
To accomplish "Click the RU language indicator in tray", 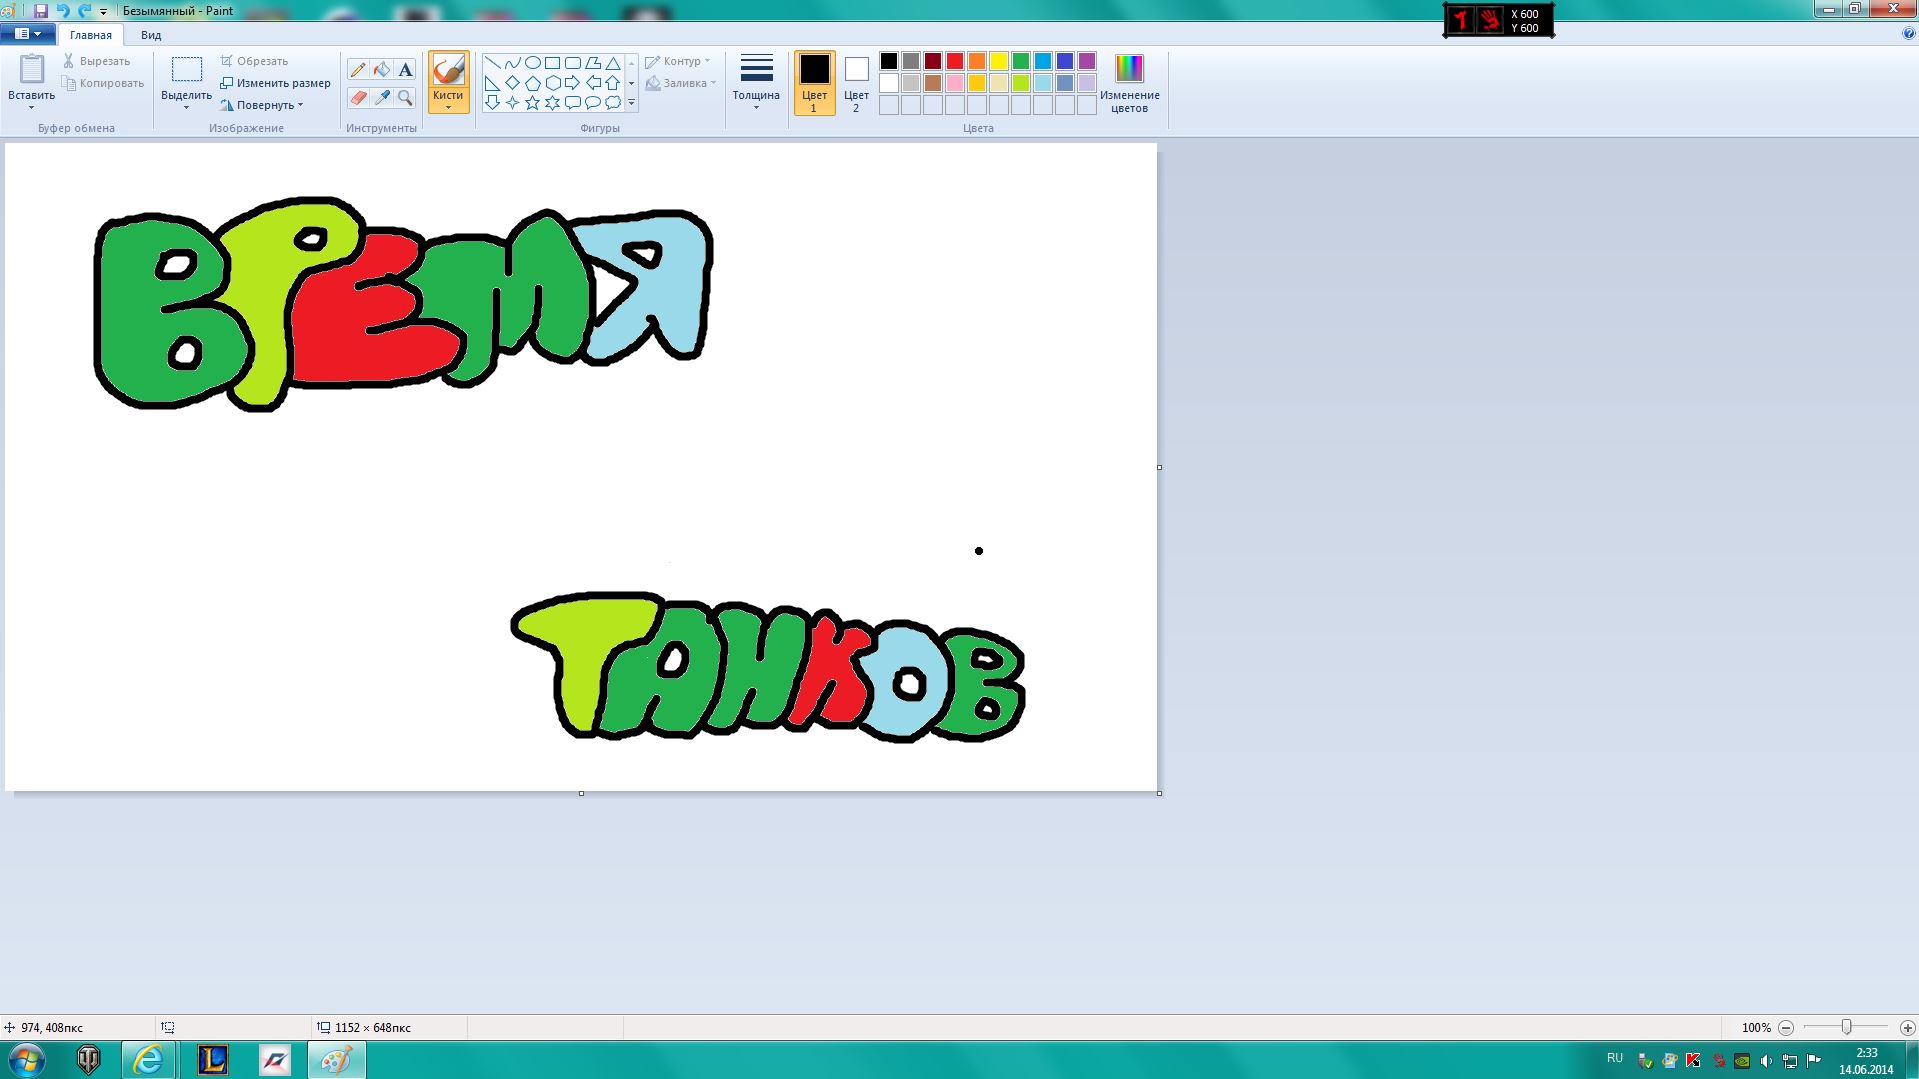I will pyautogui.click(x=1615, y=1058).
